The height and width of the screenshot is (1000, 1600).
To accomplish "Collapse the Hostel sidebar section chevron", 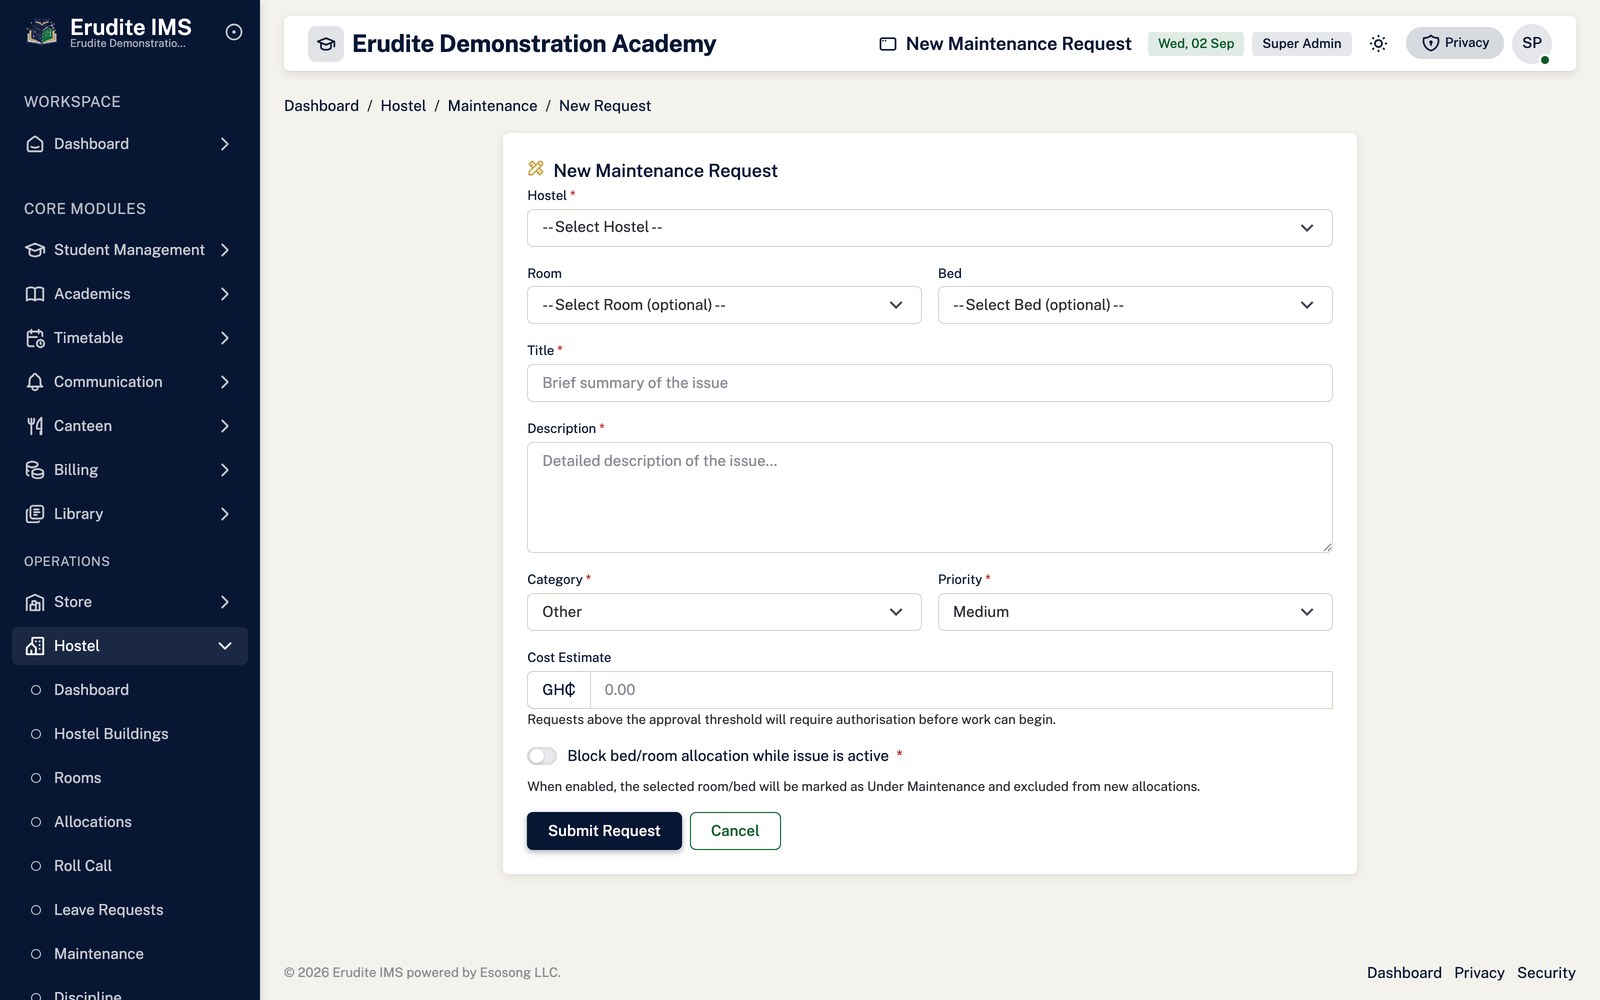I will pyautogui.click(x=225, y=646).
